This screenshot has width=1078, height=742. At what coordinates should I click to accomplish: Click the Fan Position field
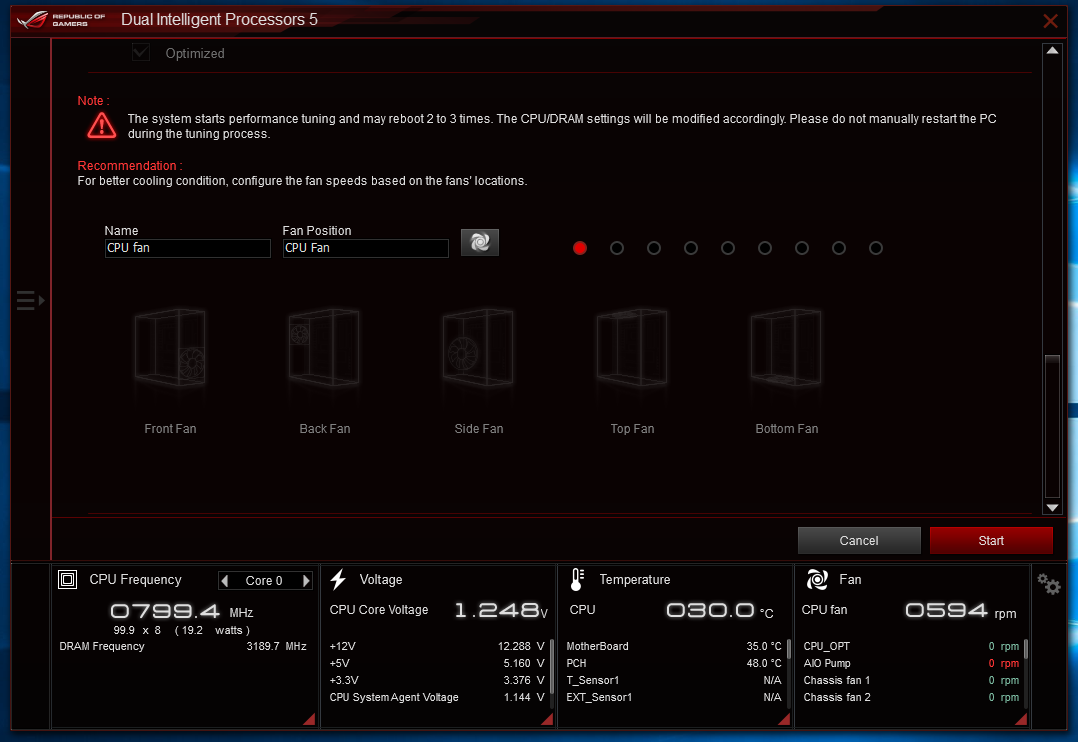pos(365,248)
